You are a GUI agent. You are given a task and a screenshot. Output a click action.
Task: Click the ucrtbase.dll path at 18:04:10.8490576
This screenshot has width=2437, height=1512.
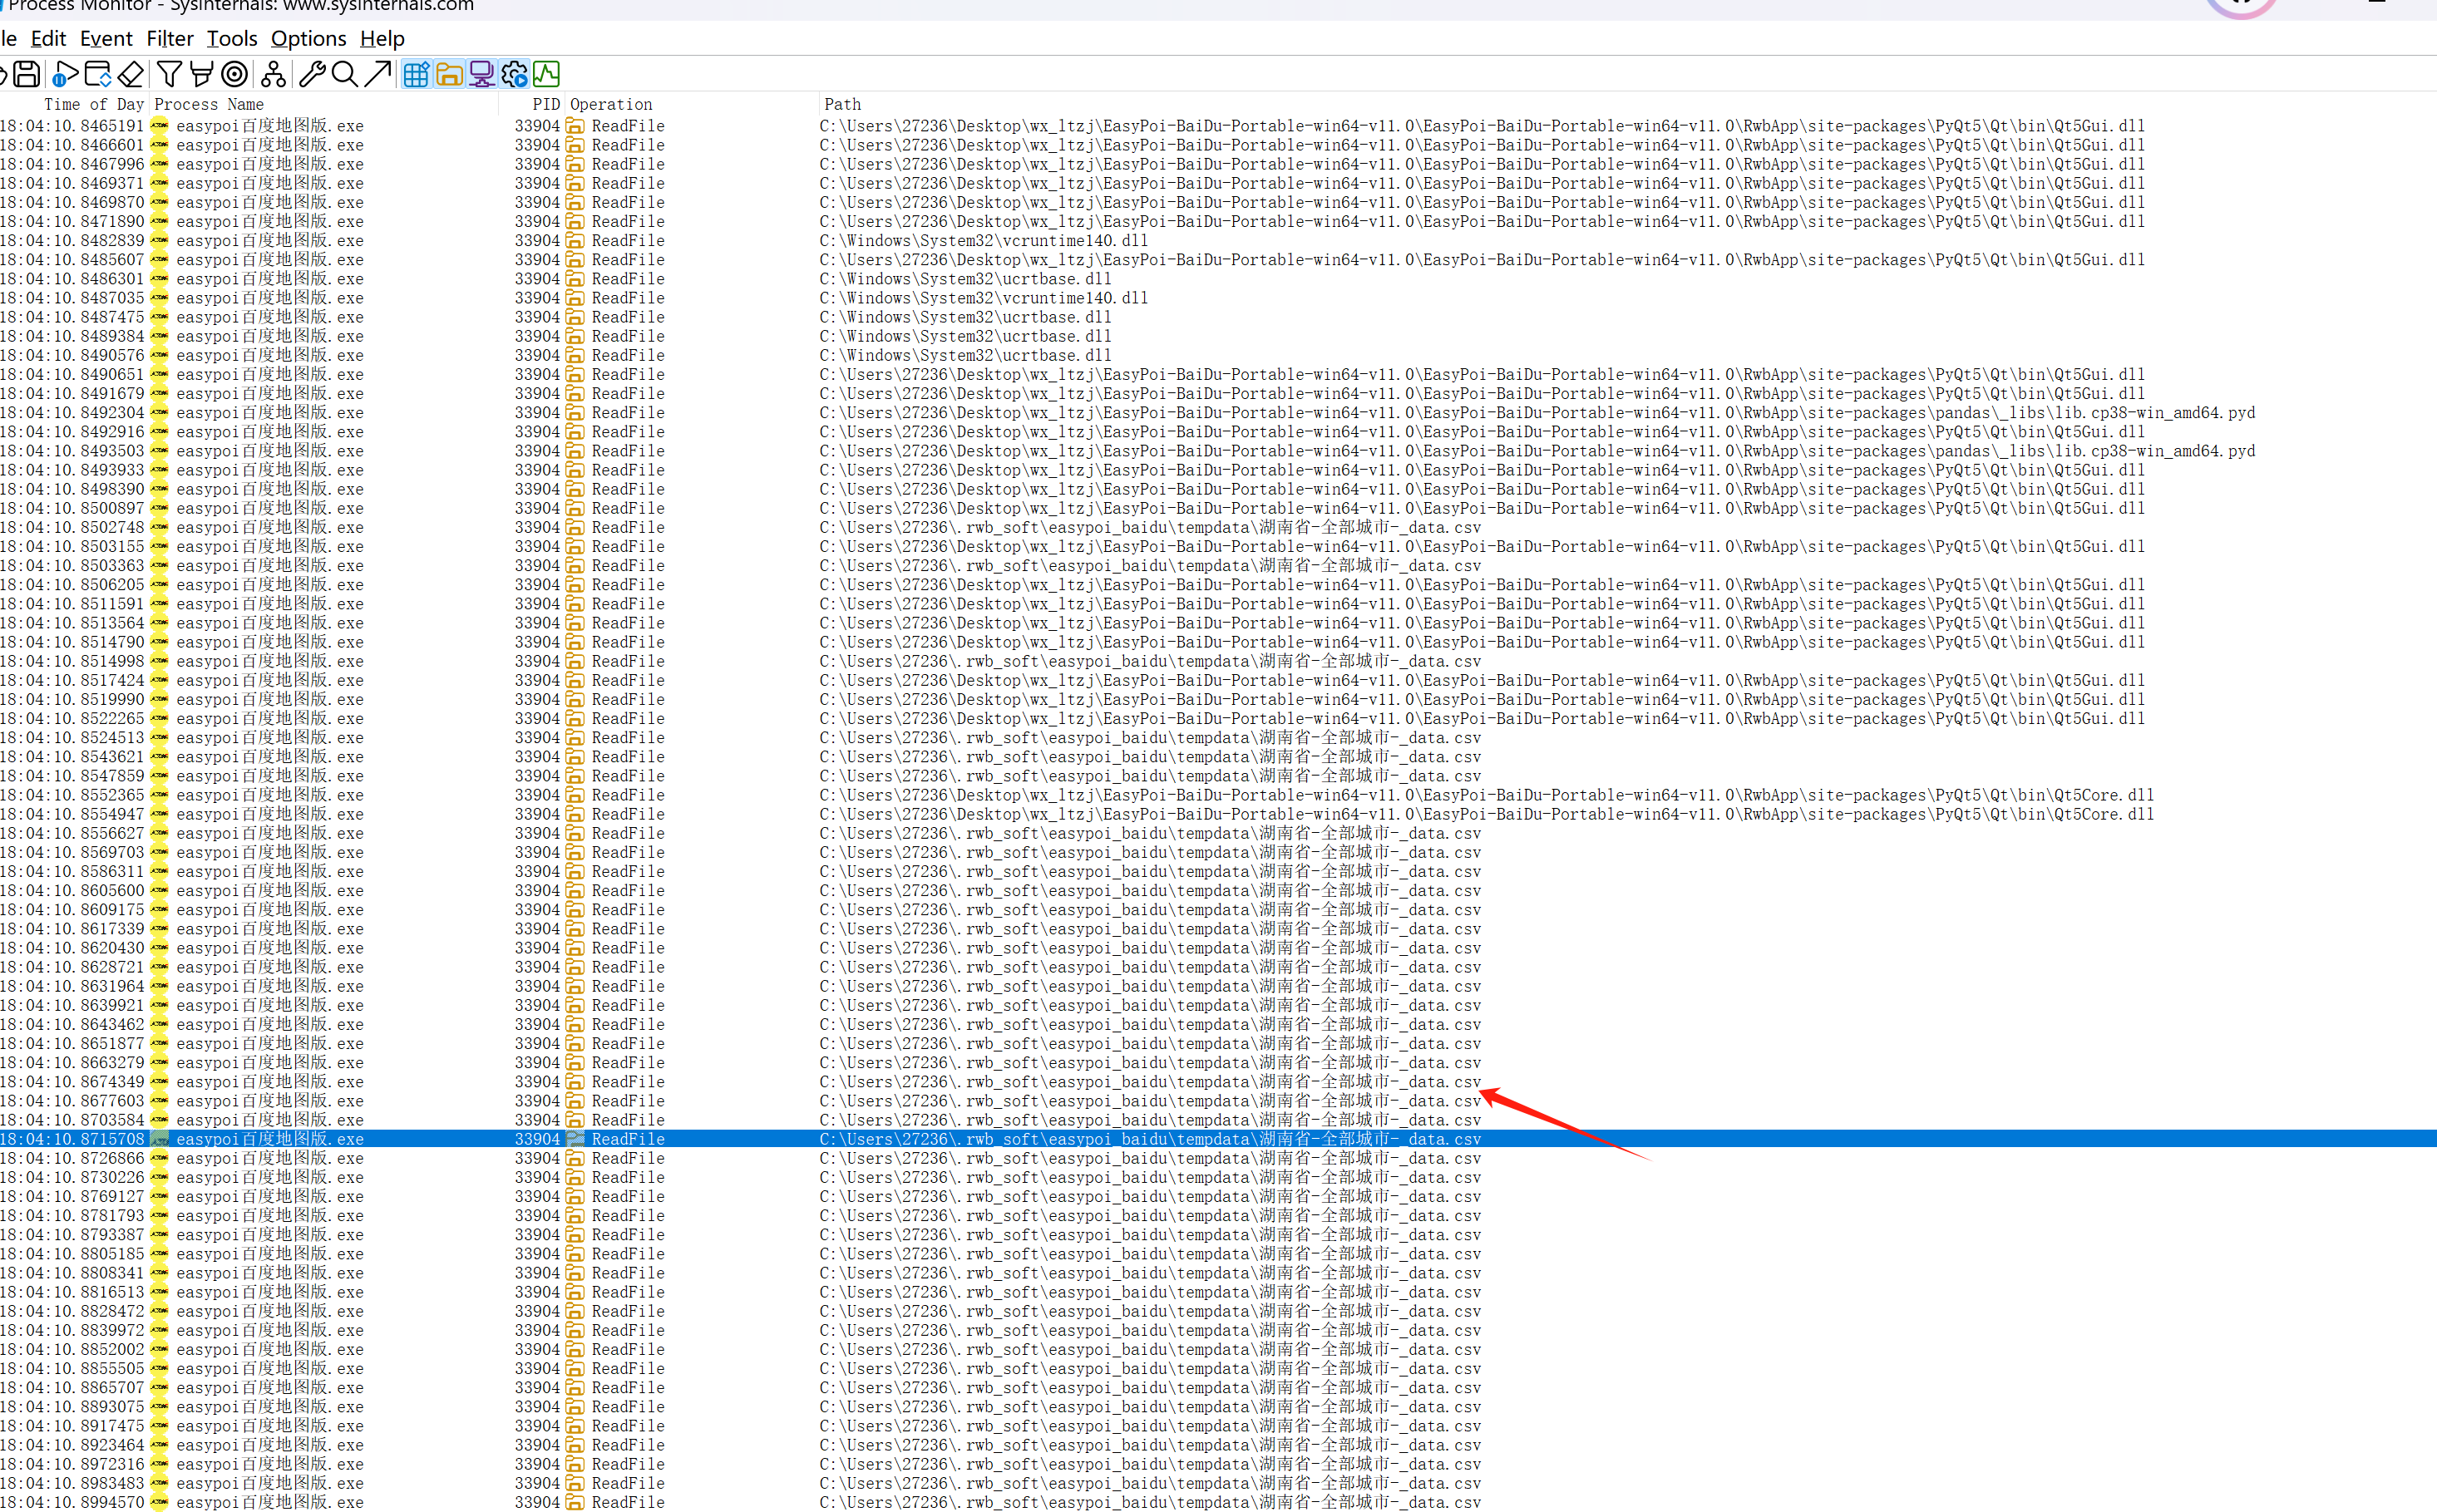[965, 355]
